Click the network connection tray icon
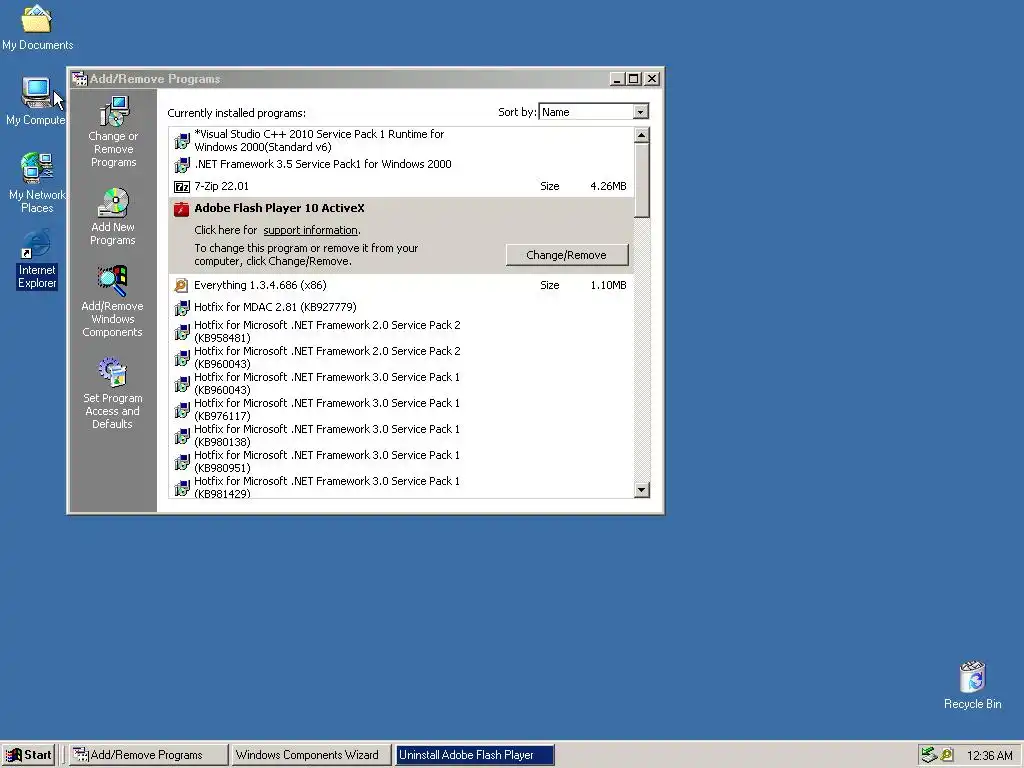1024x768 pixels. (929, 755)
